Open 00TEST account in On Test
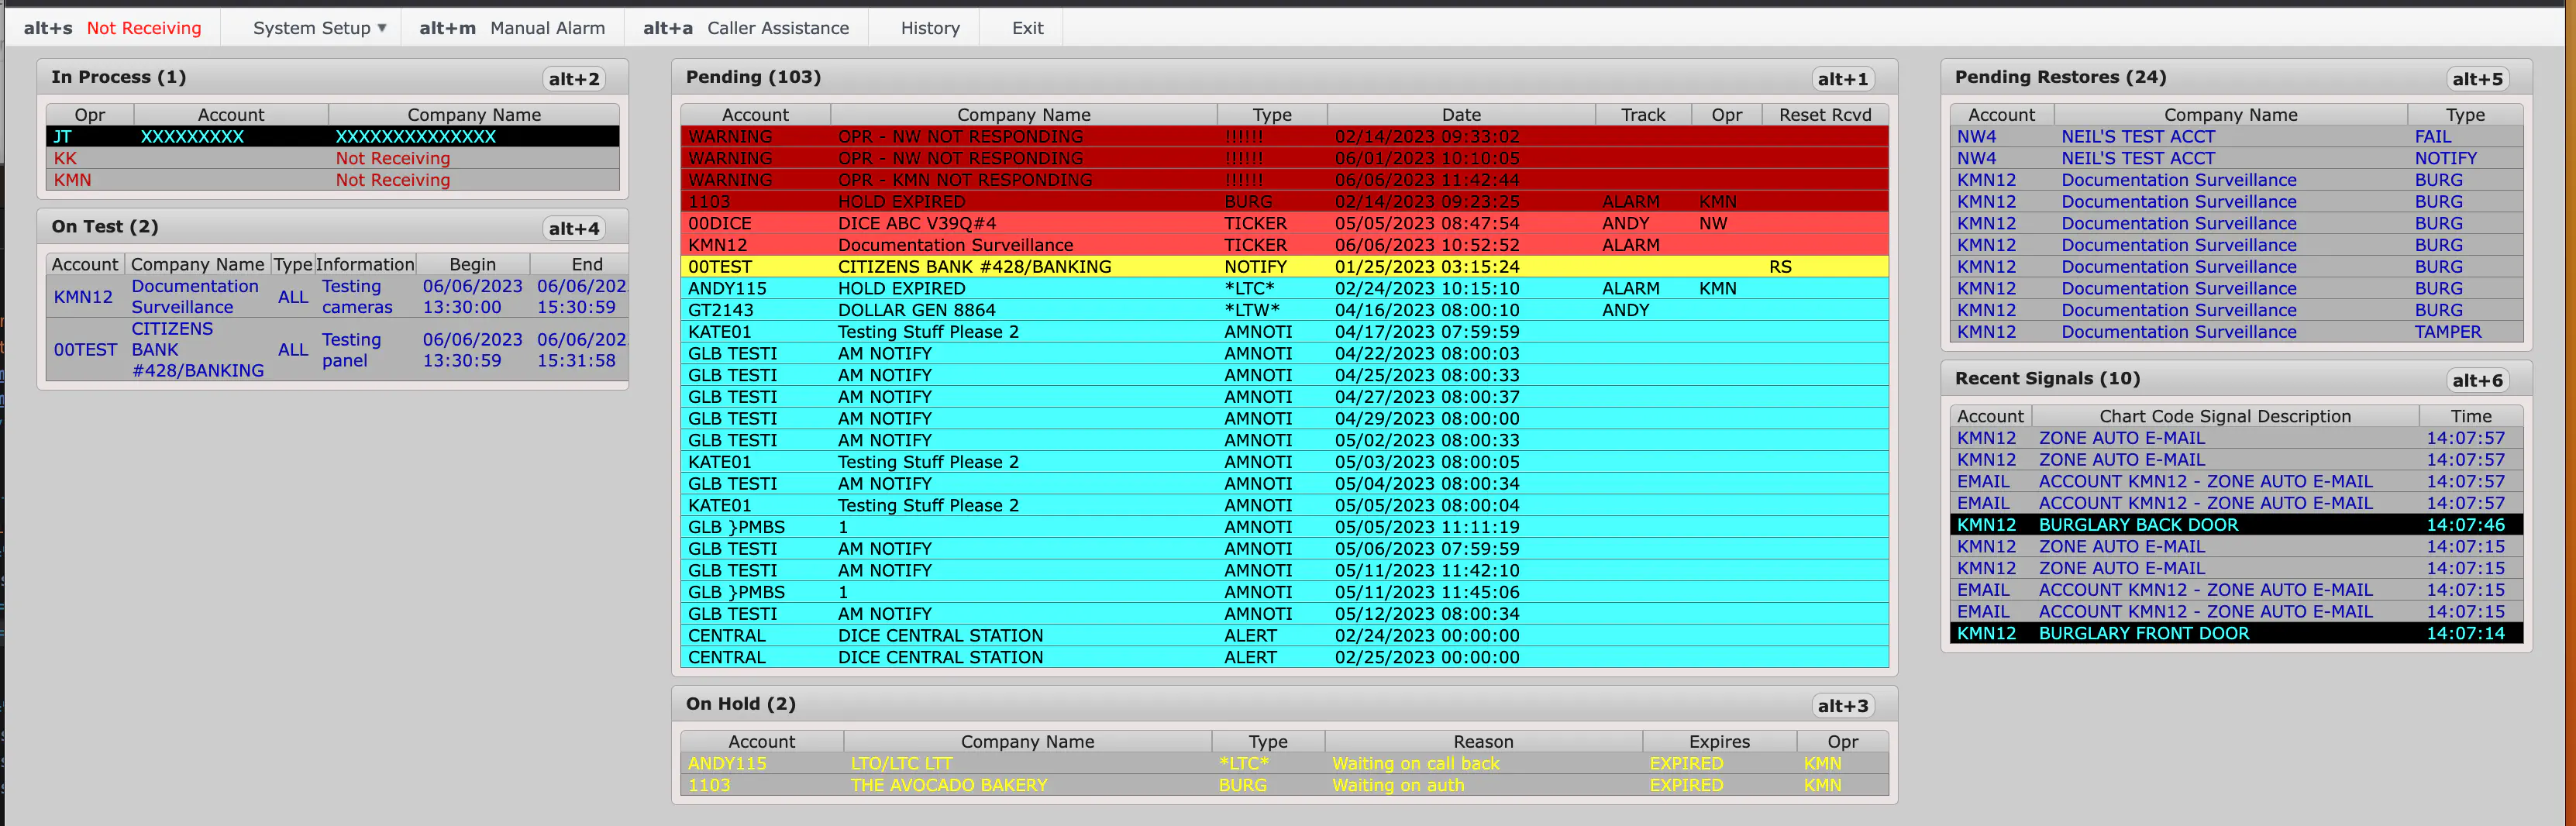This screenshot has width=2576, height=826. (x=85, y=350)
